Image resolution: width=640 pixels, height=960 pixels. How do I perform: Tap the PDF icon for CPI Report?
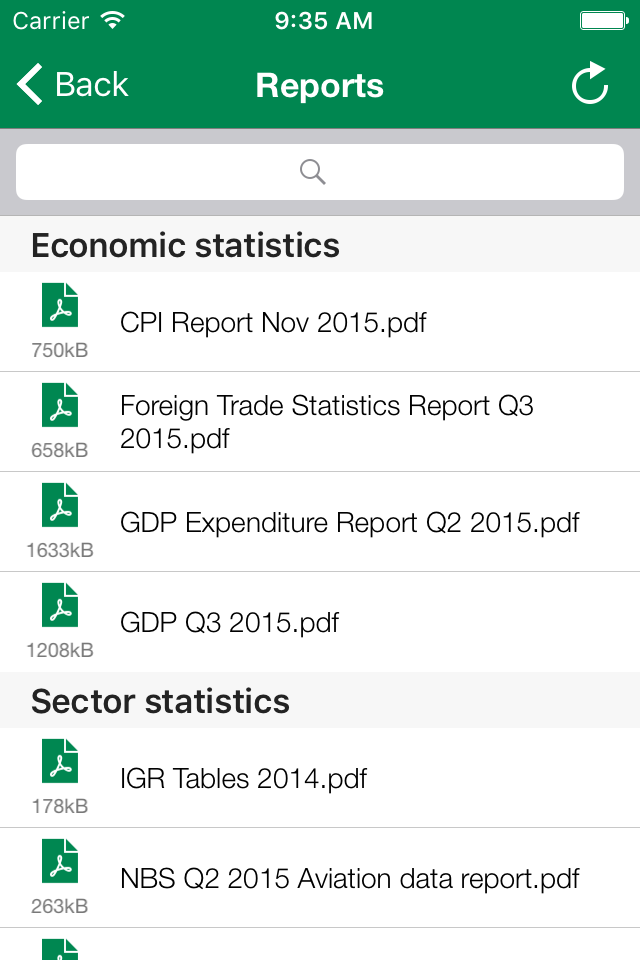click(x=60, y=306)
